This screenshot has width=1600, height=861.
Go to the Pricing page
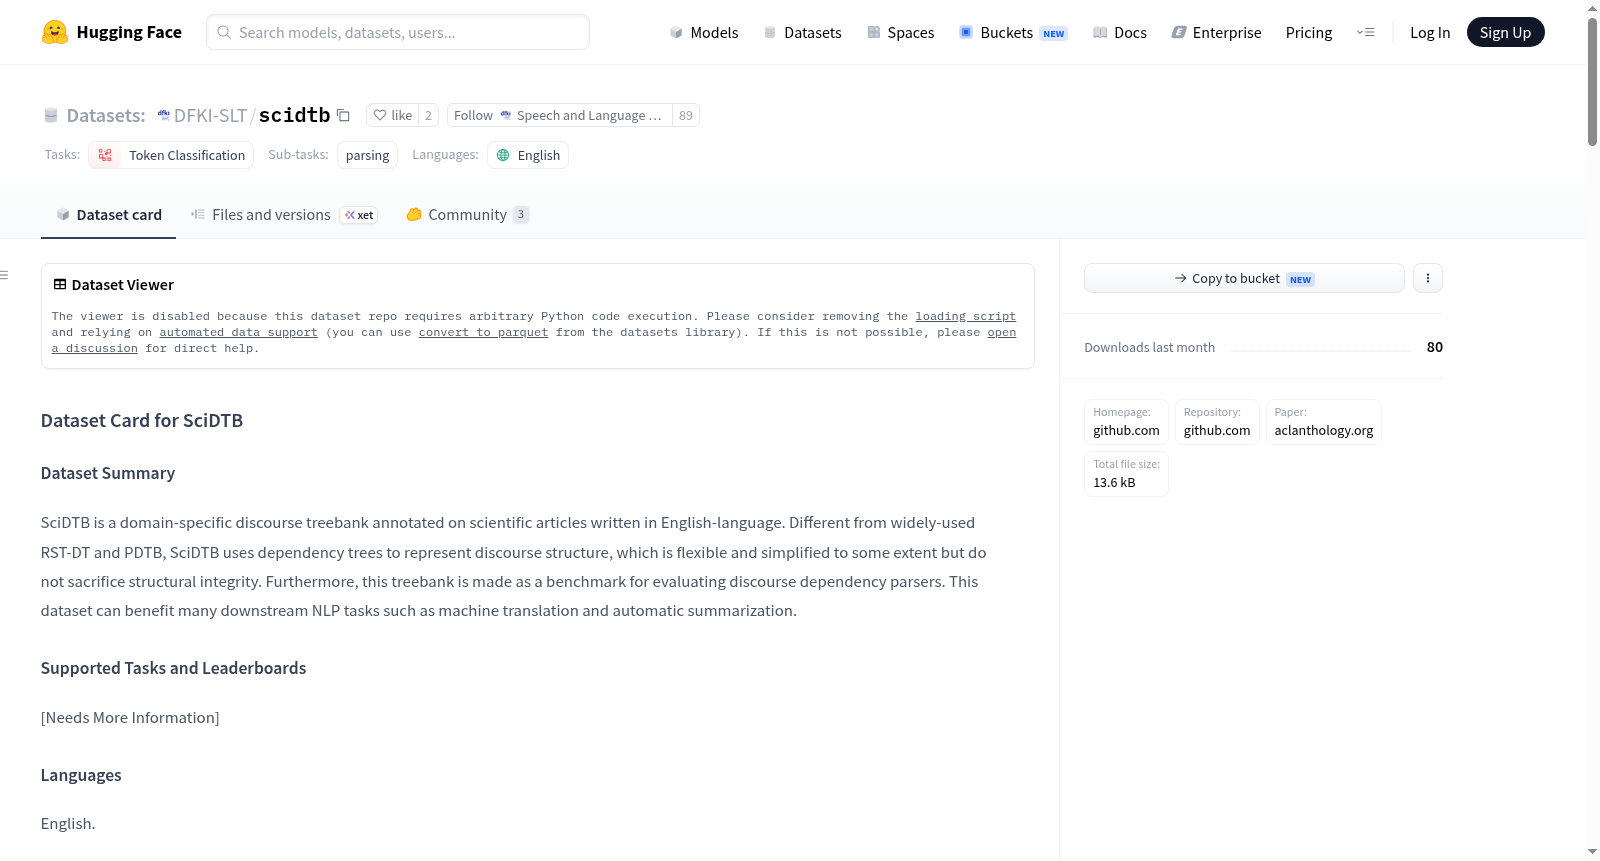pyautogui.click(x=1309, y=32)
